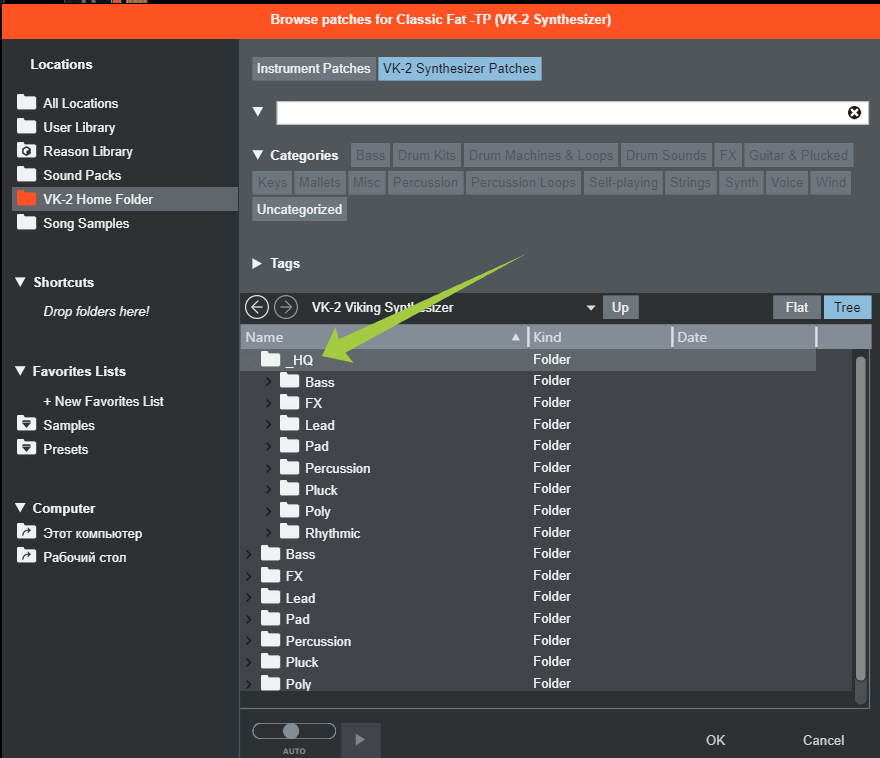Select the Poly folder row under _HQ

click(x=528, y=511)
